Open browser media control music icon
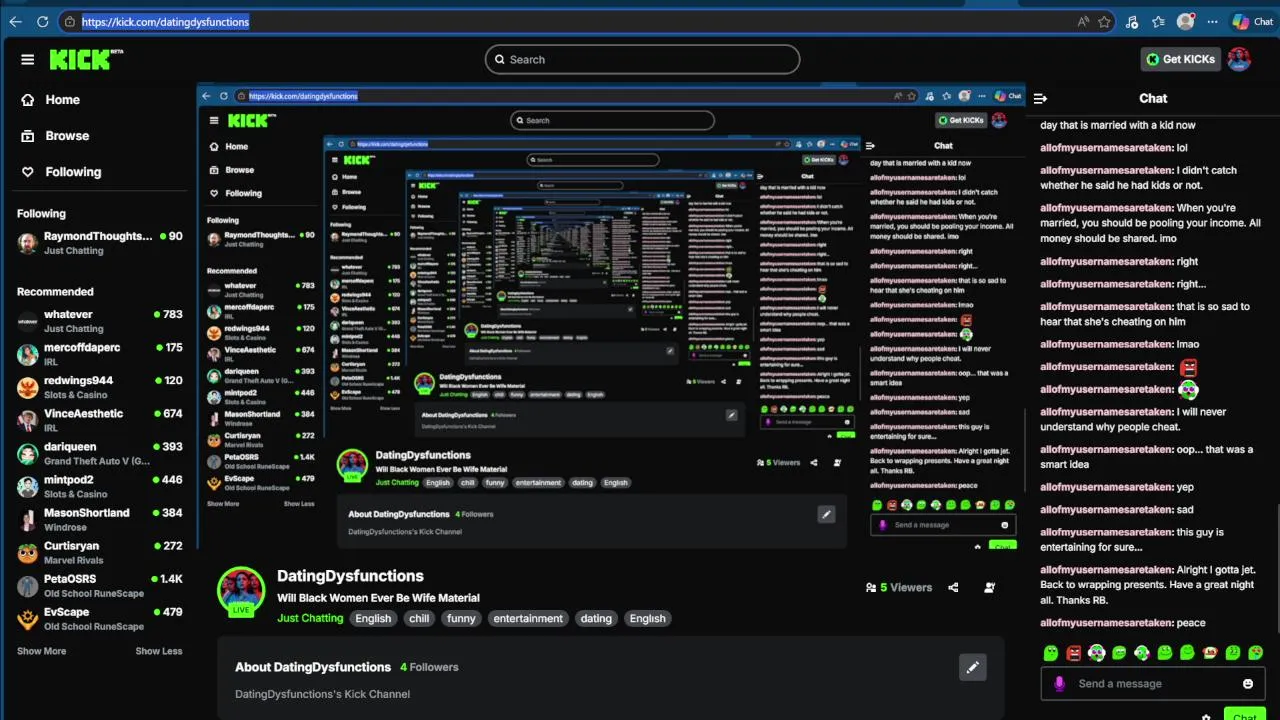Image resolution: width=1280 pixels, height=720 pixels. (1132, 21)
